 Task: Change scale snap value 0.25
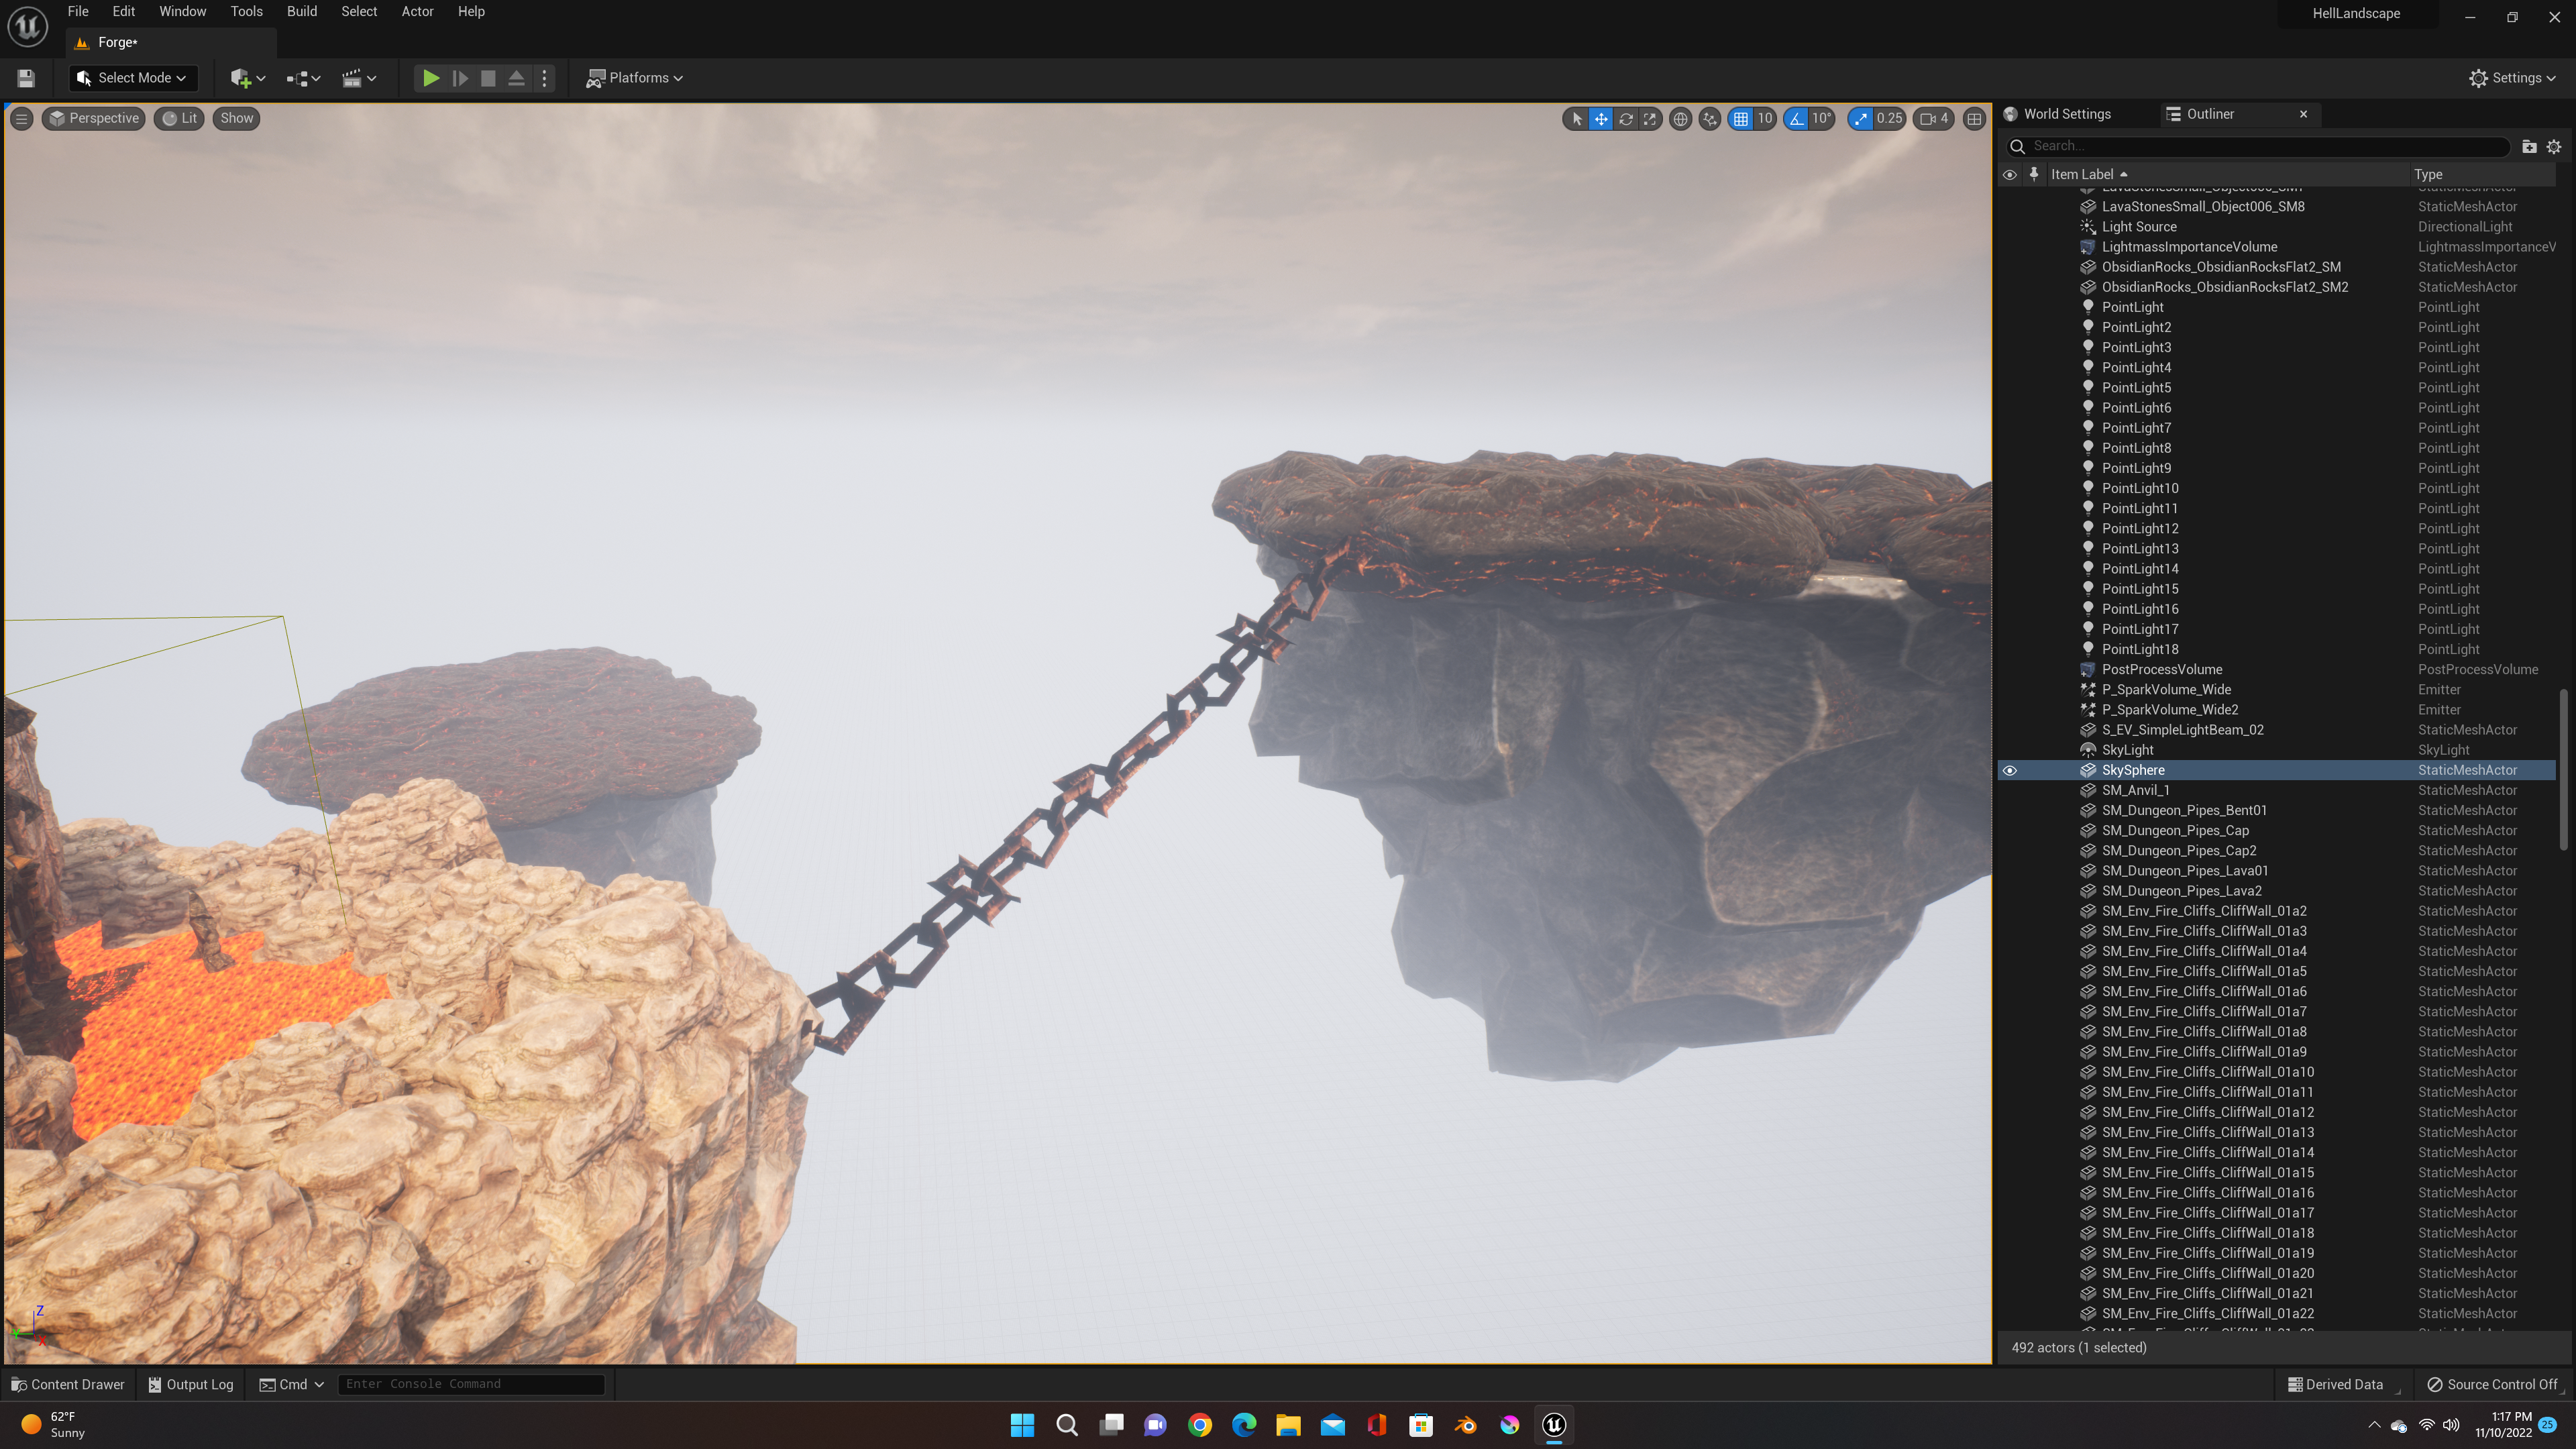click(x=1889, y=119)
